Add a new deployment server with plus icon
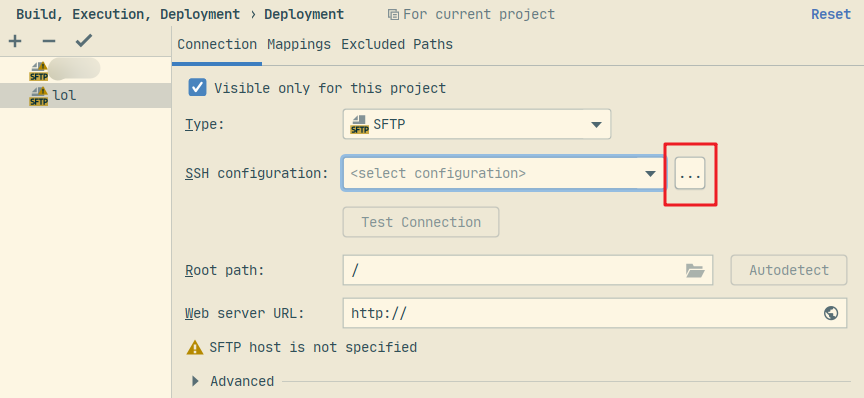This screenshot has height=398, width=864. pyautogui.click(x=15, y=41)
